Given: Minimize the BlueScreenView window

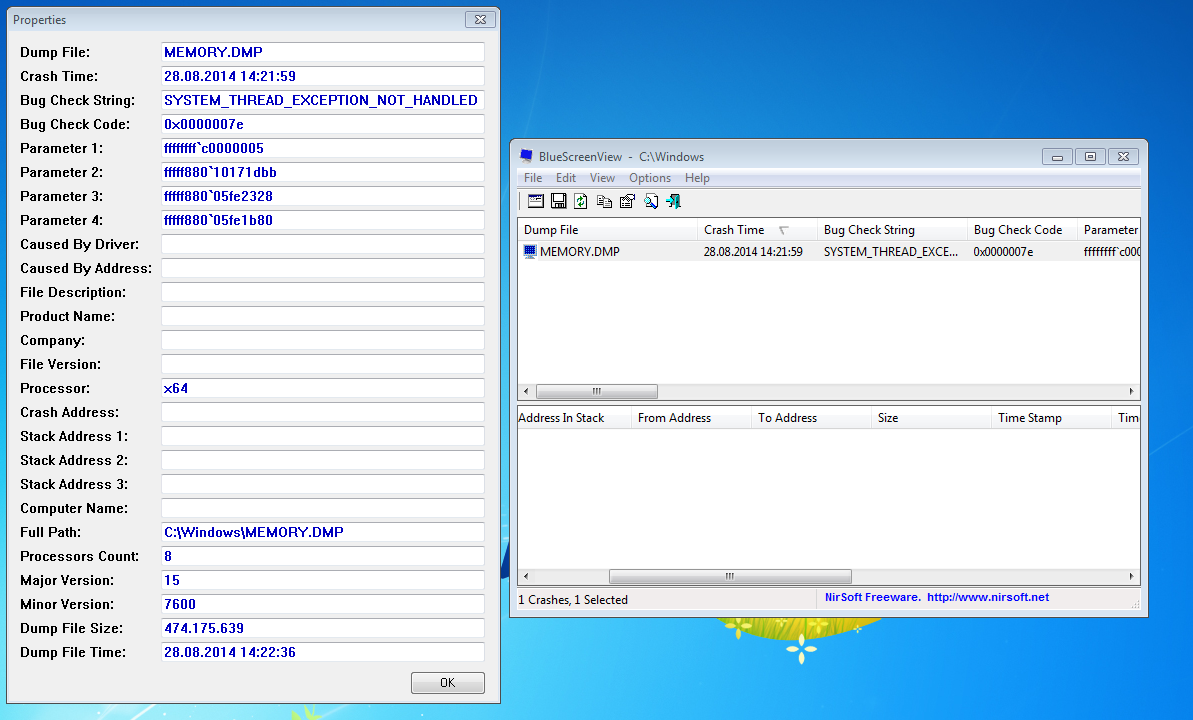Looking at the screenshot, I should tap(1058, 156).
